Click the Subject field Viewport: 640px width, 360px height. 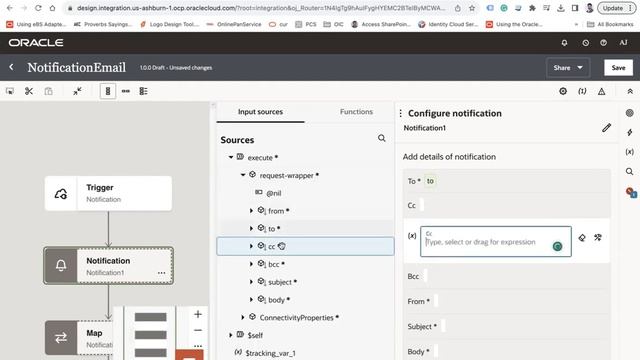click(x=506, y=327)
